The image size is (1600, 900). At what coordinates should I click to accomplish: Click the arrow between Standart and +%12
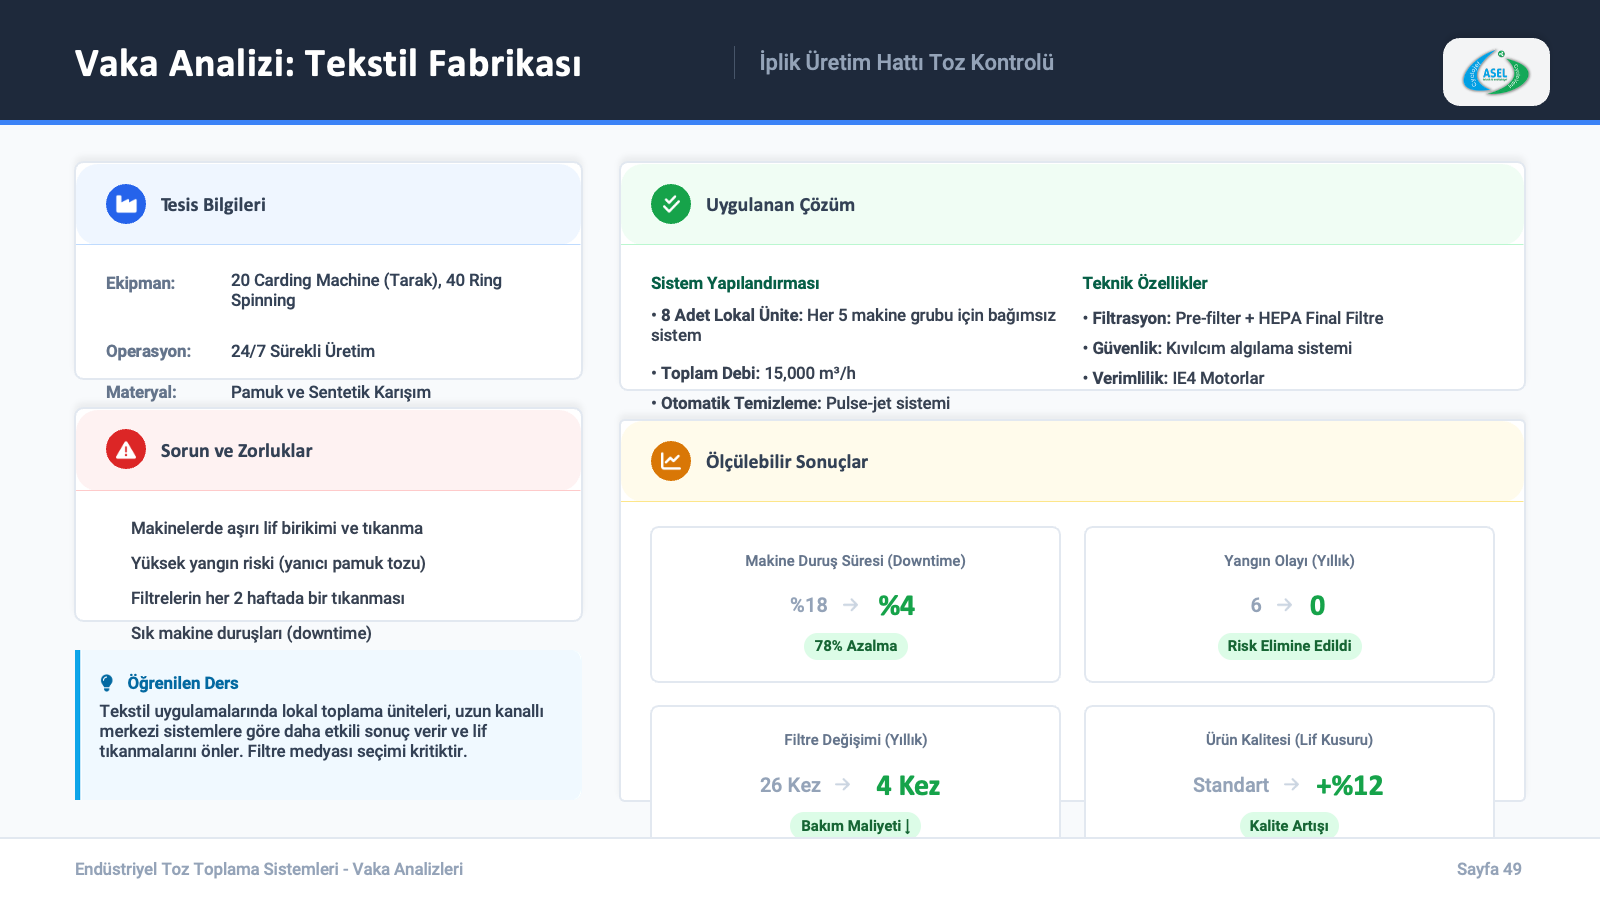coord(1292,785)
